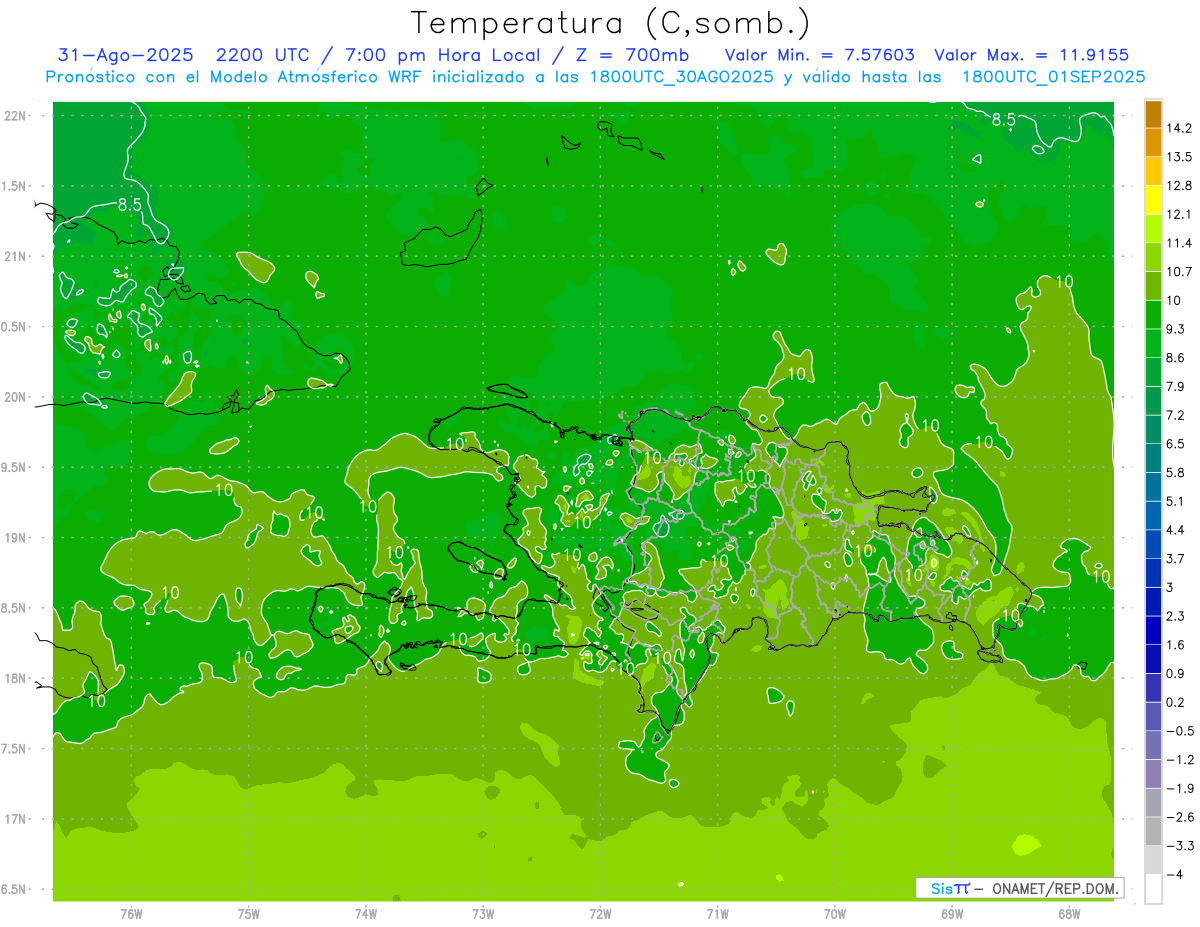1200x927 pixels.
Task: Click the "10.7" color scale label
Action: [x=1180, y=272]
